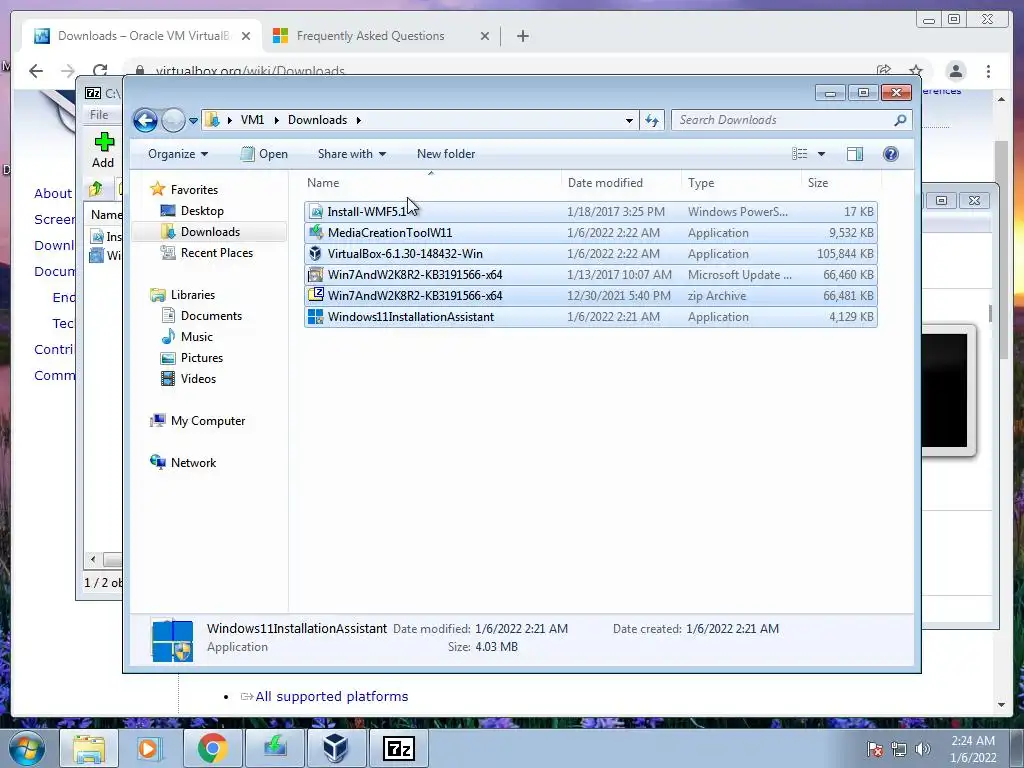This screenshot has width=1024, height=768.
Task: Click the search magnifier icon
Action: coord(900,120)
